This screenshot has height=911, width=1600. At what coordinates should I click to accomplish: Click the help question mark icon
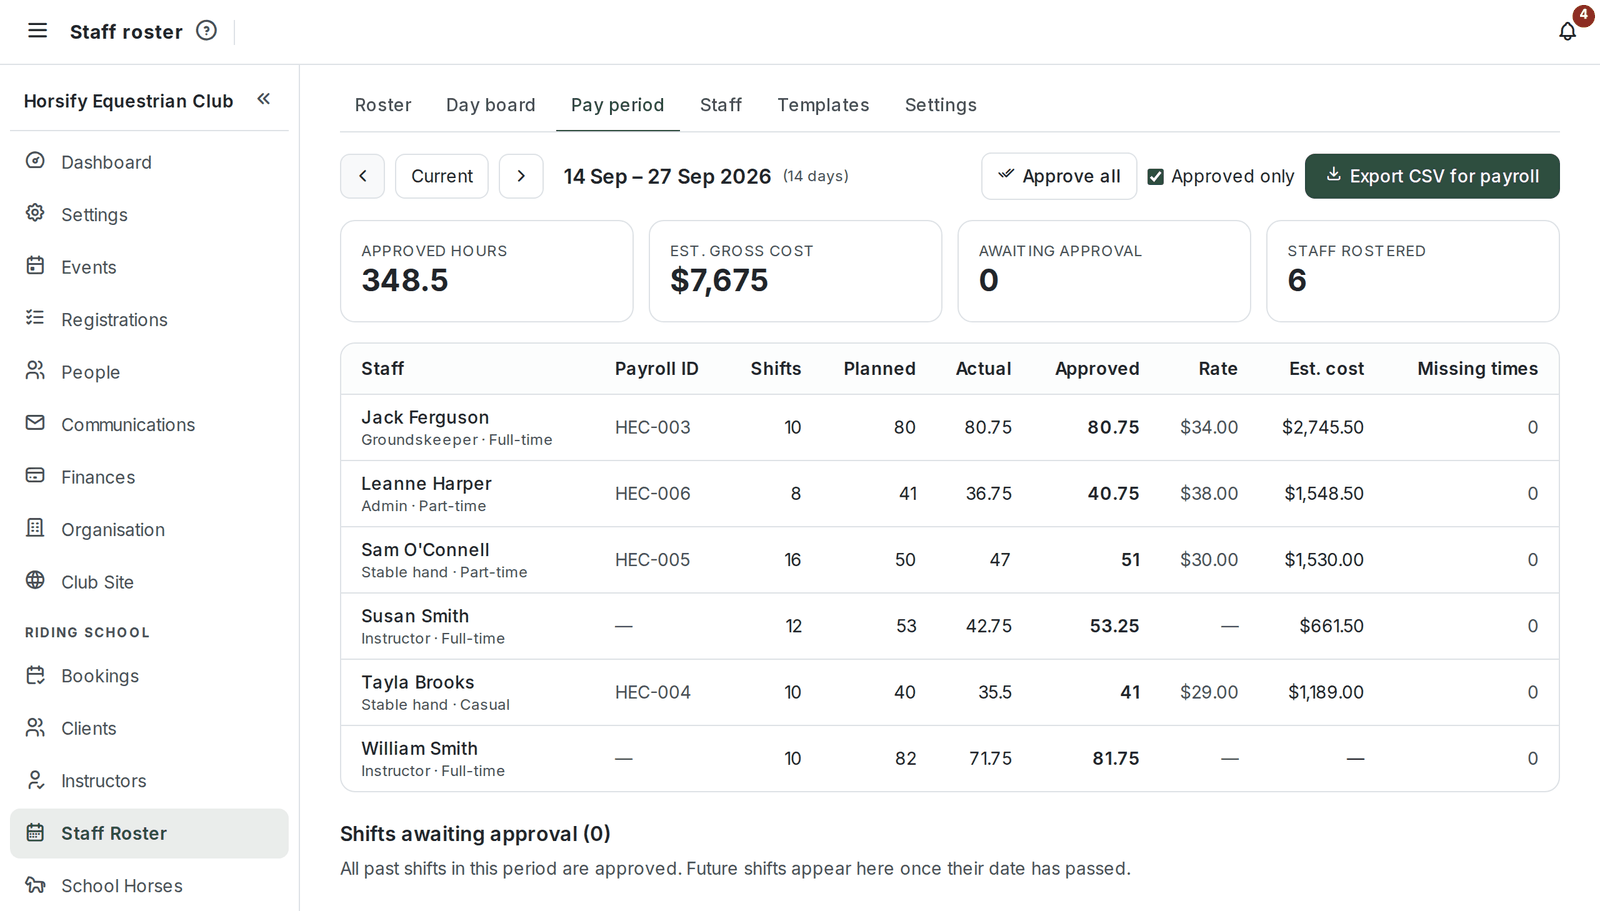click(206, 31)
